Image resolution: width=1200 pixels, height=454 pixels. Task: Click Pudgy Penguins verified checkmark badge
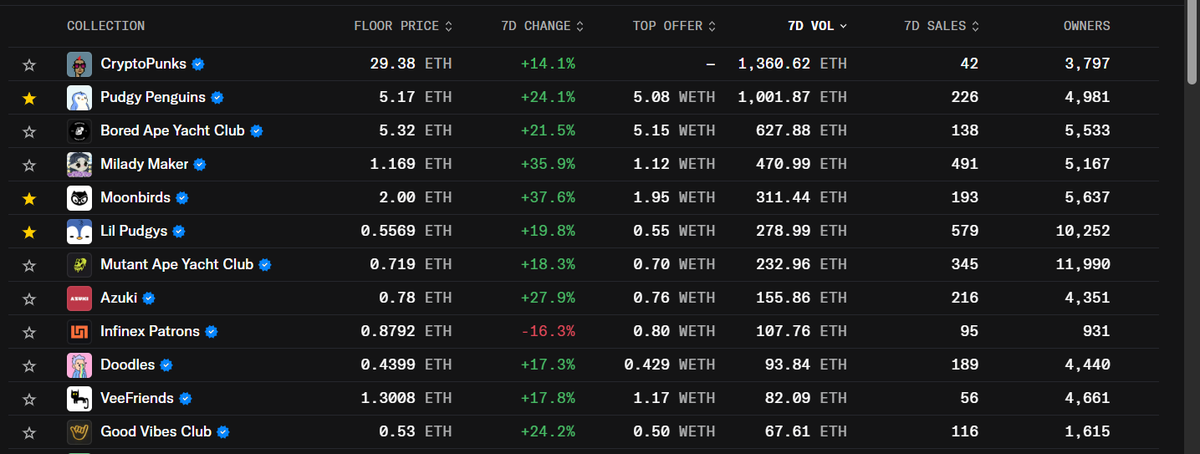217,98
